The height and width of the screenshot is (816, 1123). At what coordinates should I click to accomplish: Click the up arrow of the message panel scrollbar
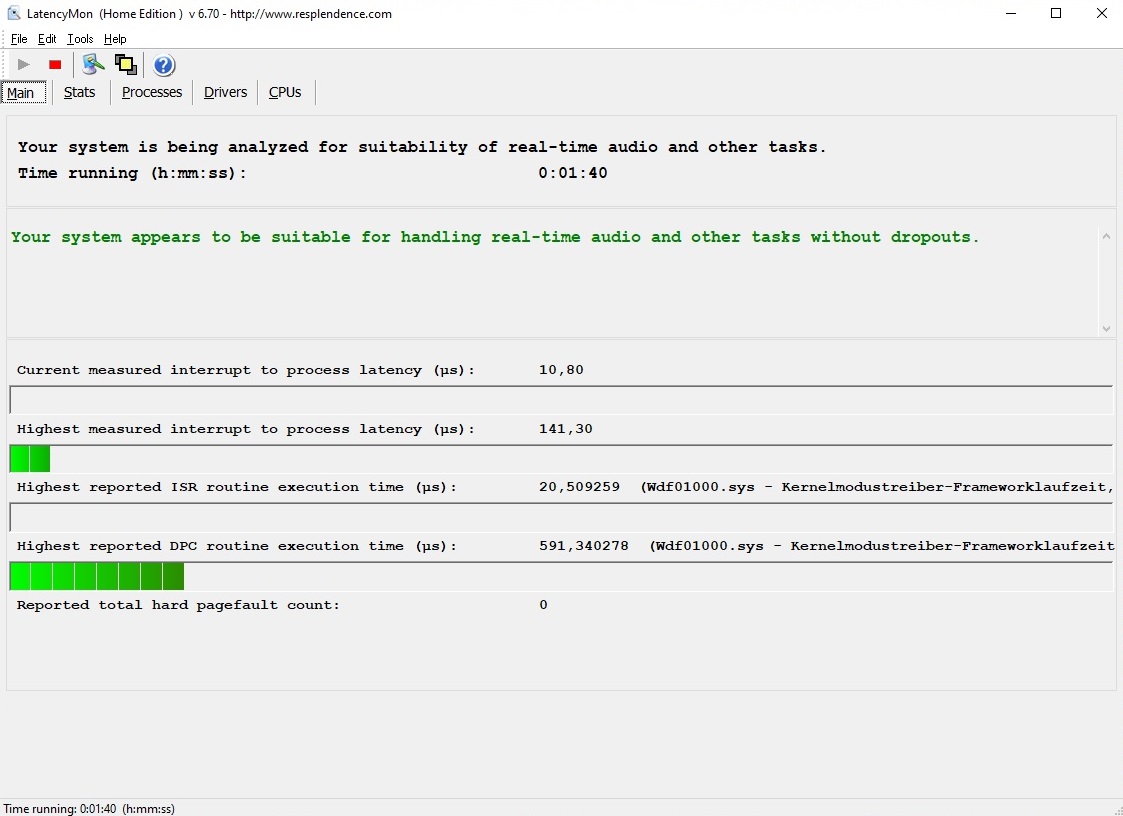point(1107,236)
